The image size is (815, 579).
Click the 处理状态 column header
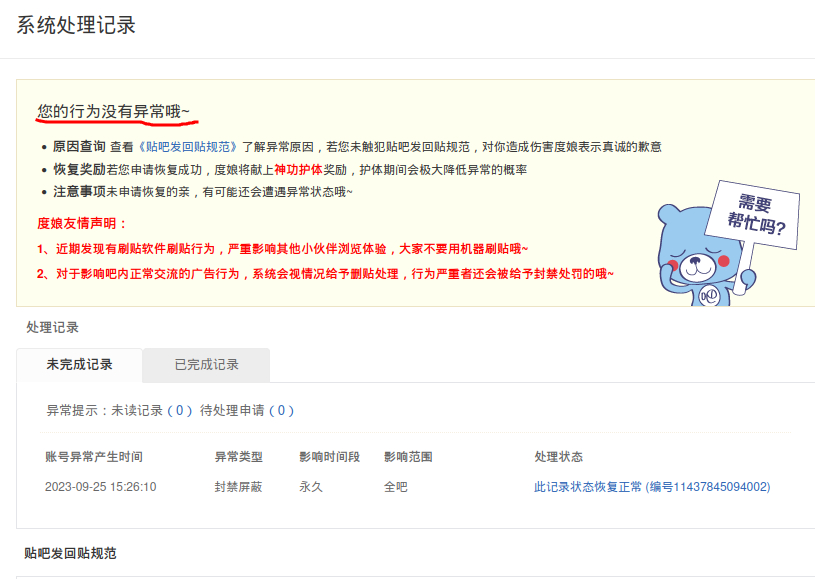pyautogui.click(x=559, y=457)
